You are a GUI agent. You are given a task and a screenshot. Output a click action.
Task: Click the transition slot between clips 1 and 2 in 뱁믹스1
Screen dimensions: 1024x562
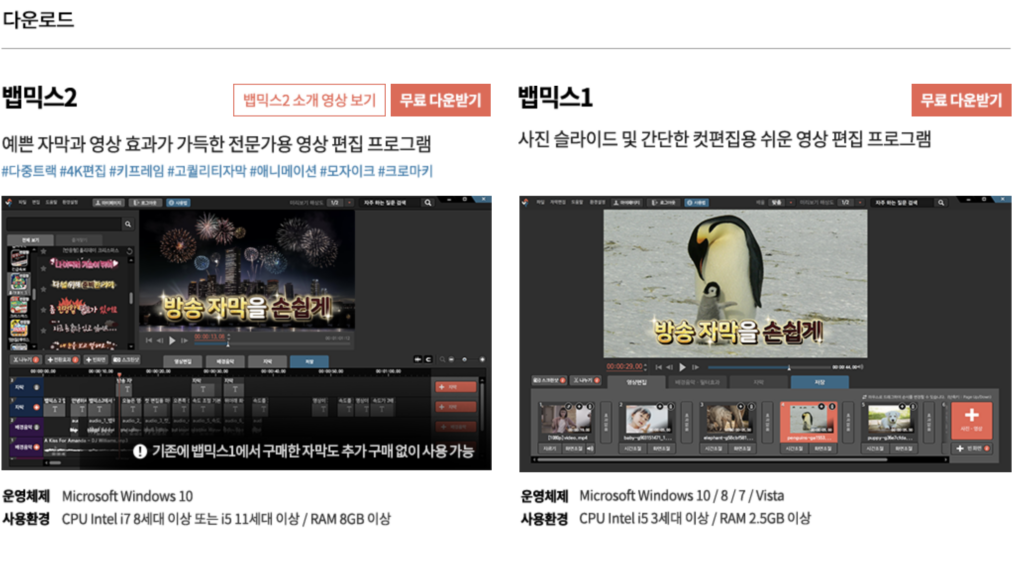click(x=605, y=422)
